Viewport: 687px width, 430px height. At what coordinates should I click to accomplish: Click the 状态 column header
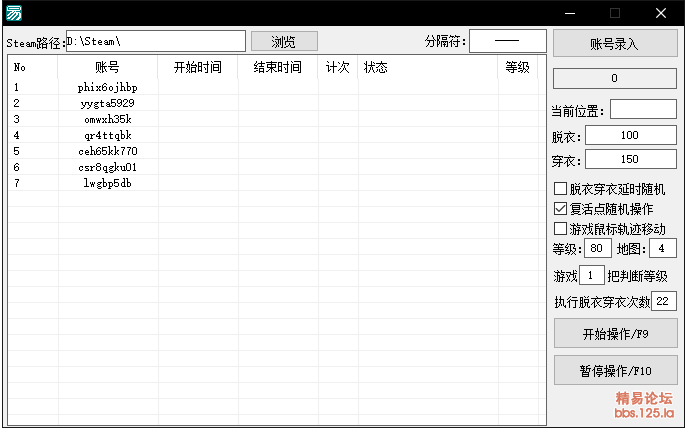tap(428, 67)
